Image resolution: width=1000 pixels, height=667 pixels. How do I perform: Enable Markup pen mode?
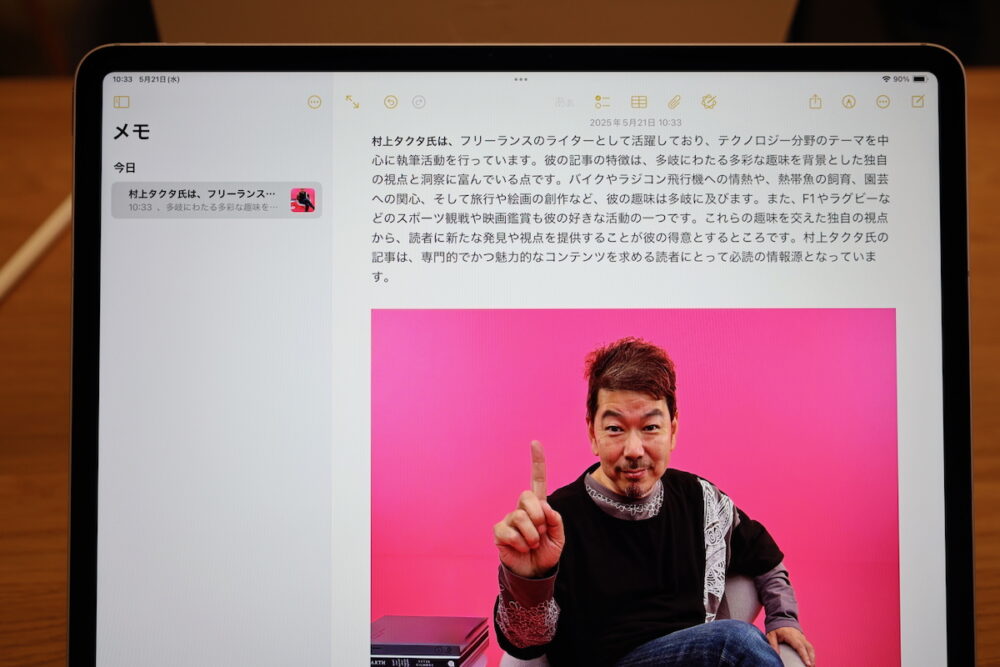pos(849,102)
